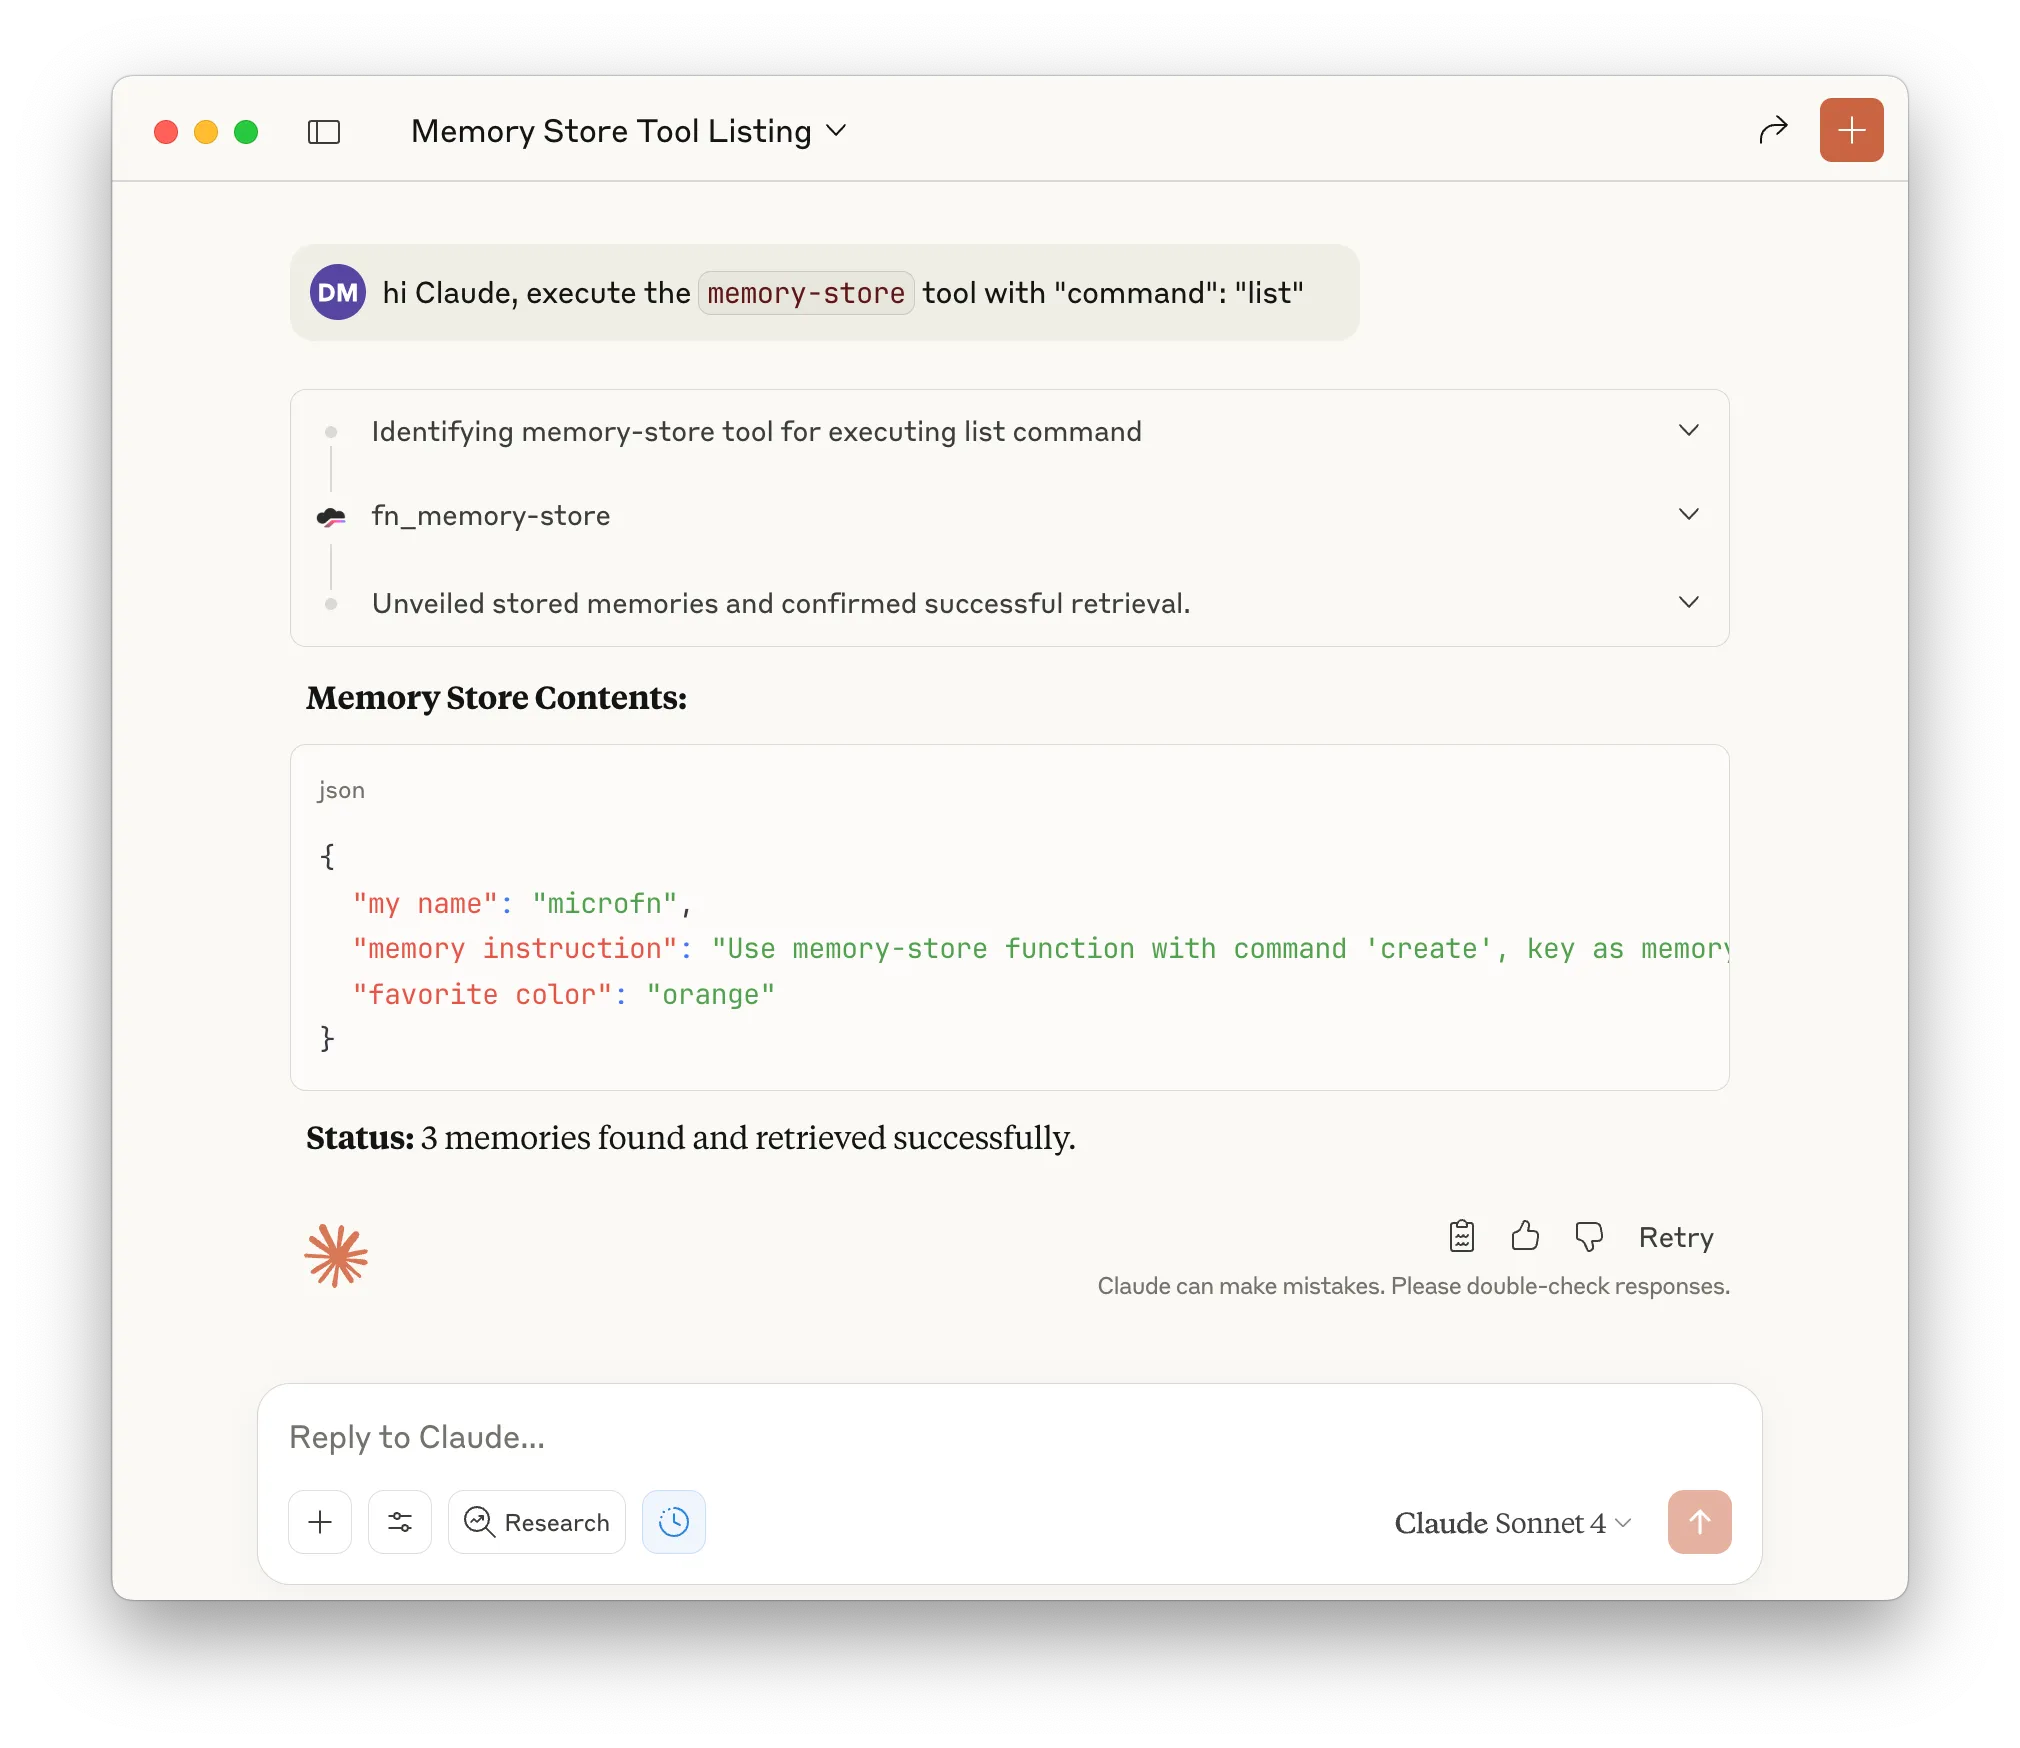Screen dimensions: 2020x1748
Task: Copy the response with clipboard icon
Action: pyautogui.click(x=1461, y=1237)
